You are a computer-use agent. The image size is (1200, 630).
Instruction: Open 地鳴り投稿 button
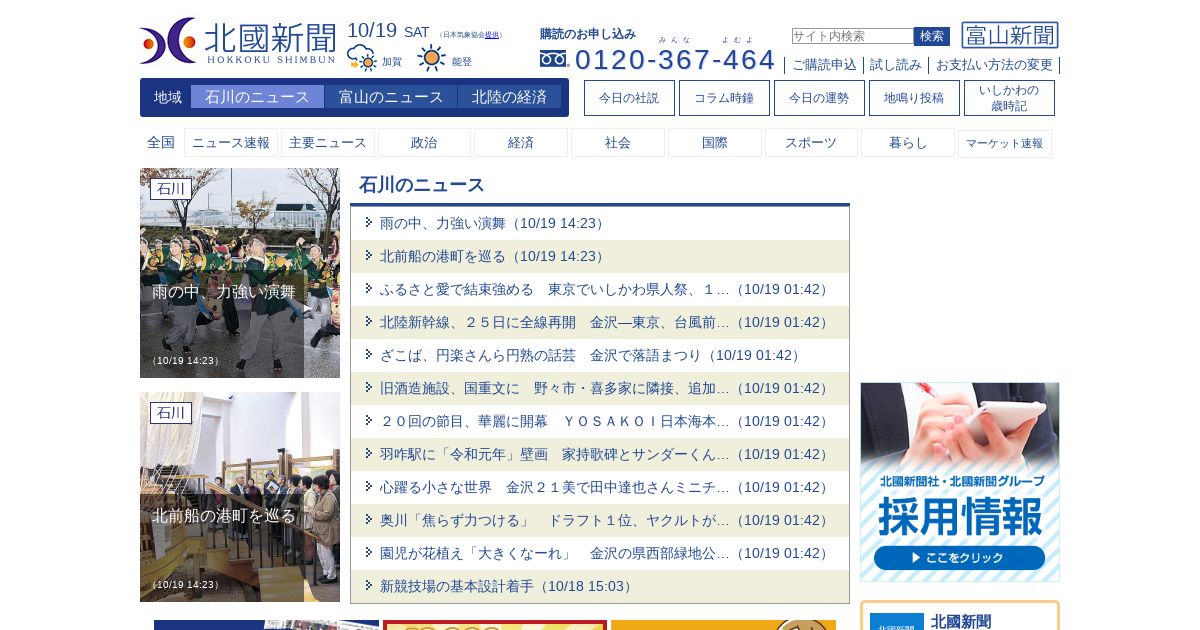tap(914, 98)
